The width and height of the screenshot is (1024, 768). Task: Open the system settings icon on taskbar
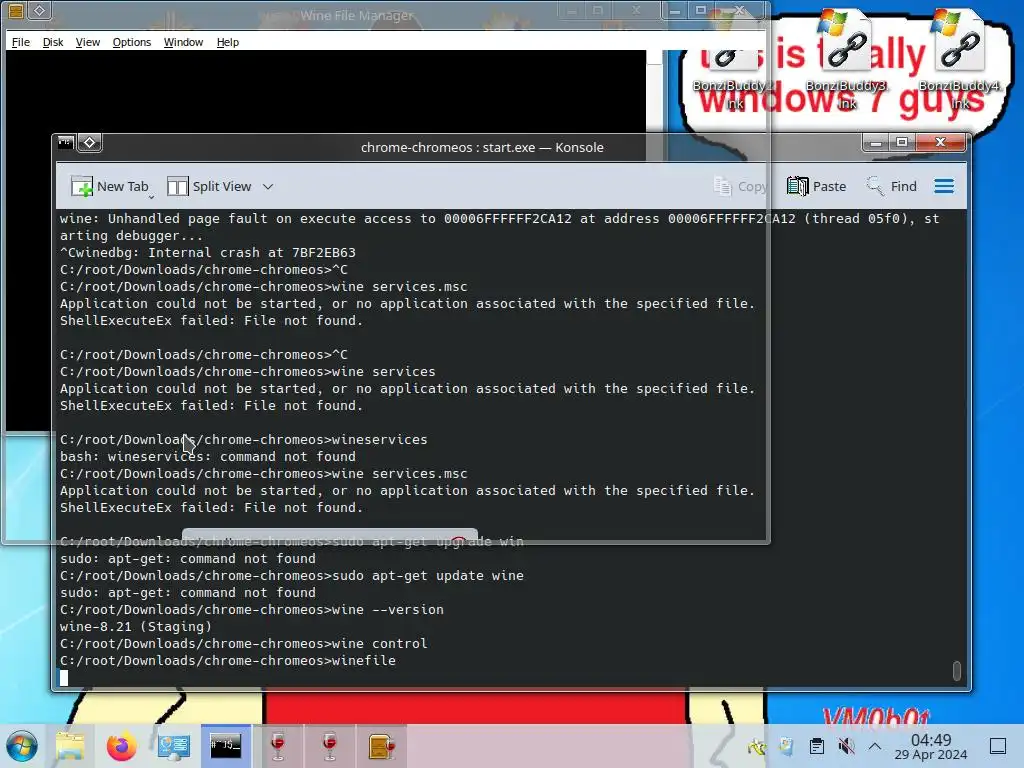click(174, 746)
